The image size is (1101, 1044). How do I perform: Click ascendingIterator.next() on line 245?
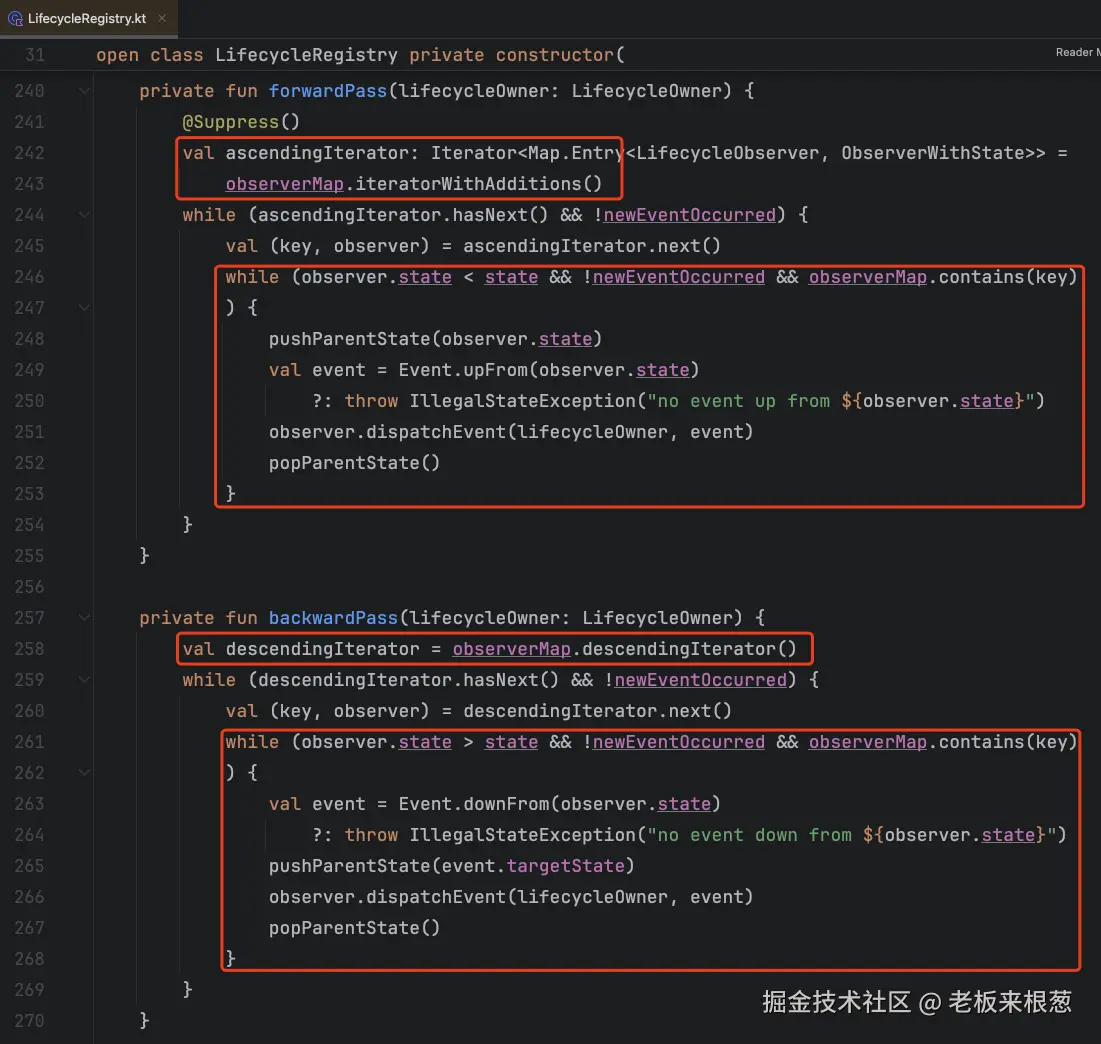pos(592,246)
